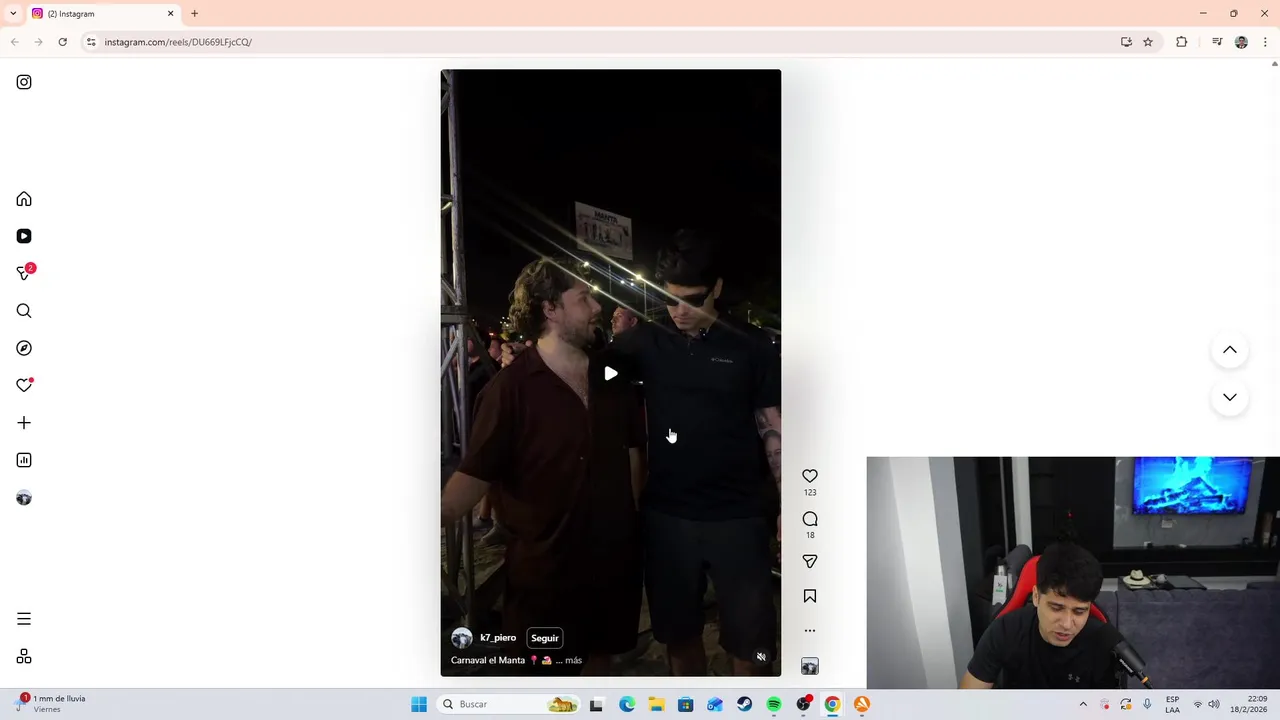Reload the page

[63, 42]
